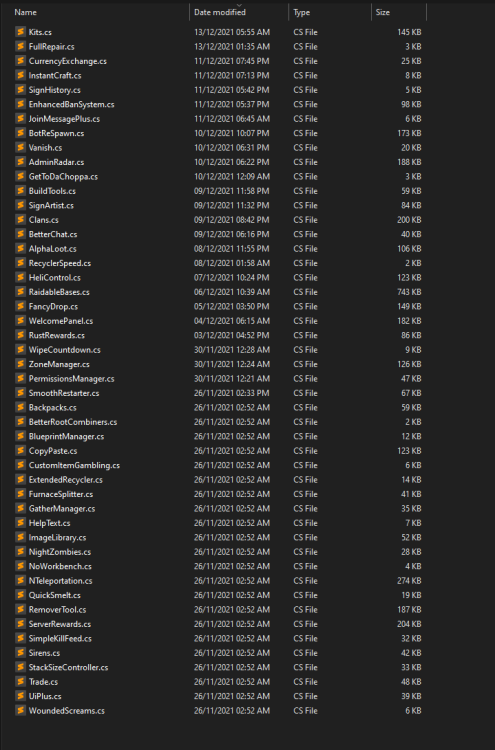Sort files by the Size column
This screenshot has width=495, height=750.
[399, 12]
